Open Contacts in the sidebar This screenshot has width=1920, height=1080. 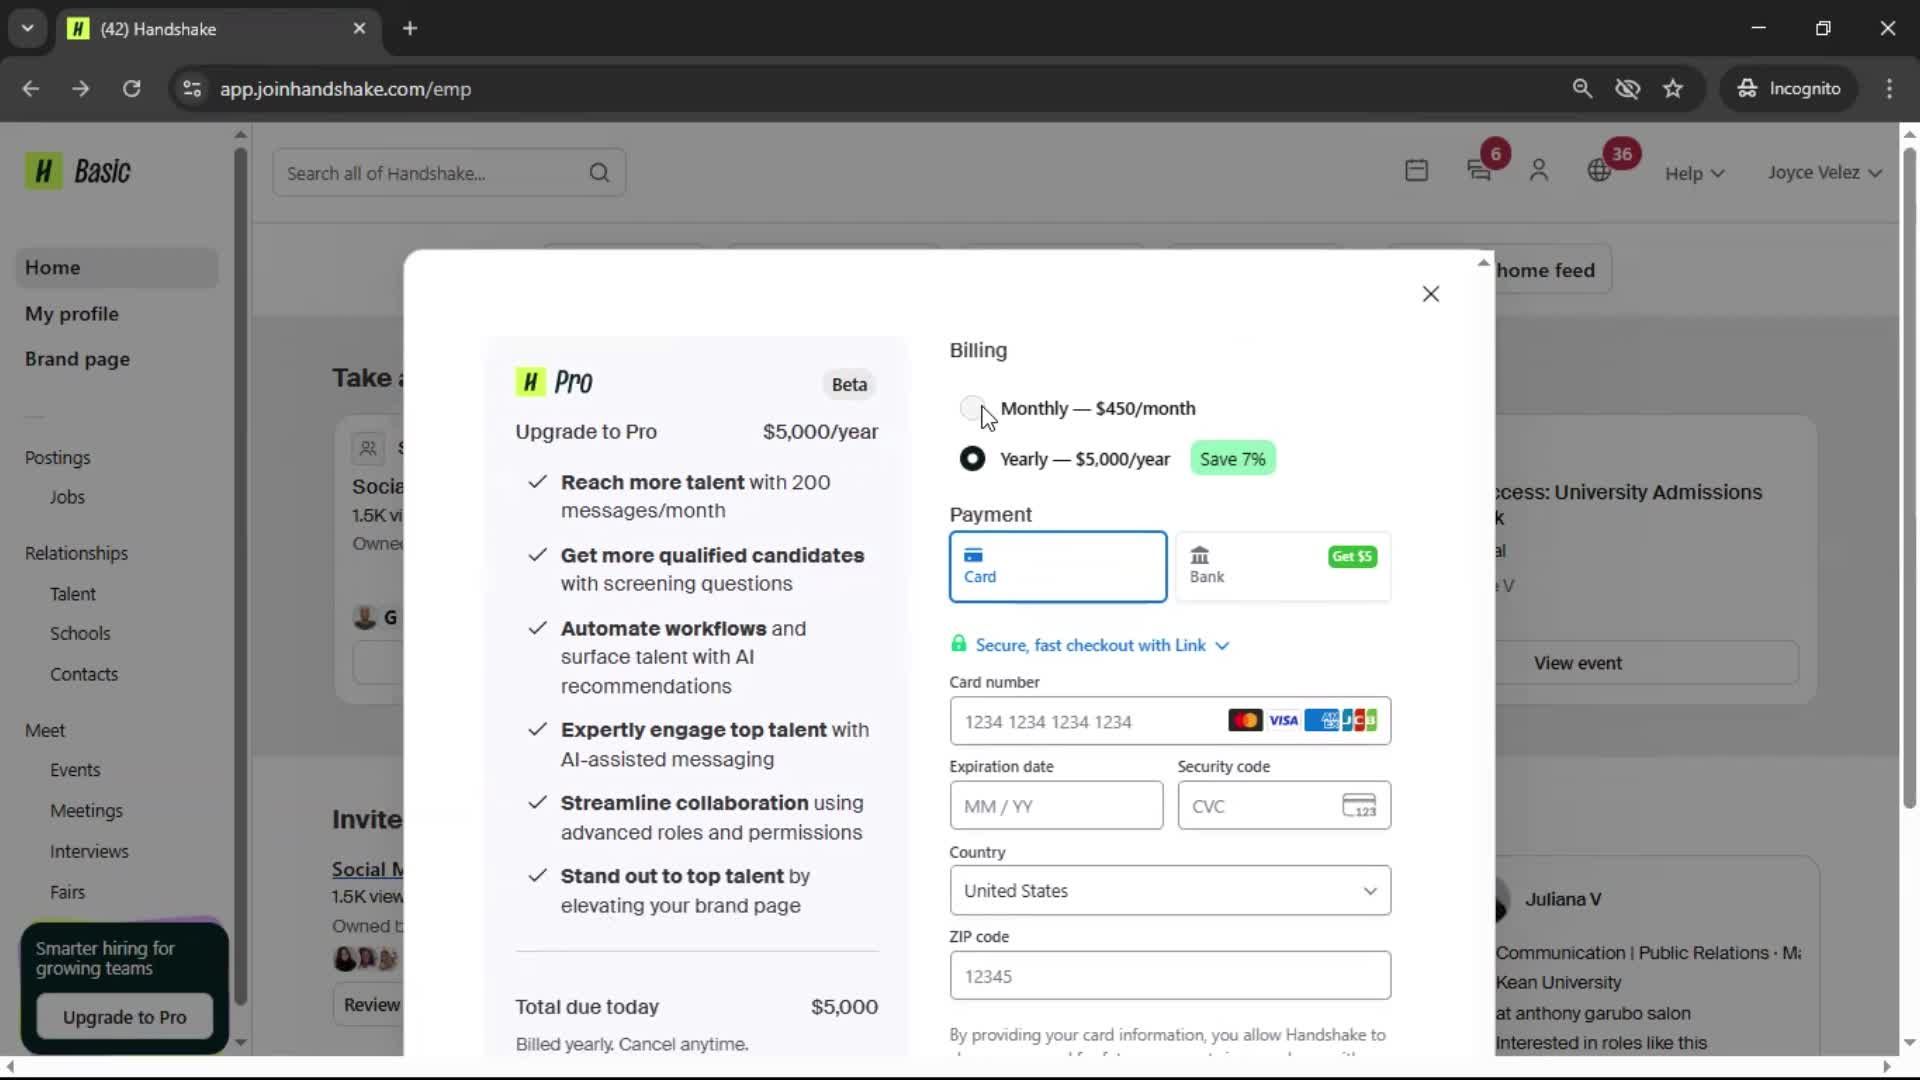[x=84, y=675]
